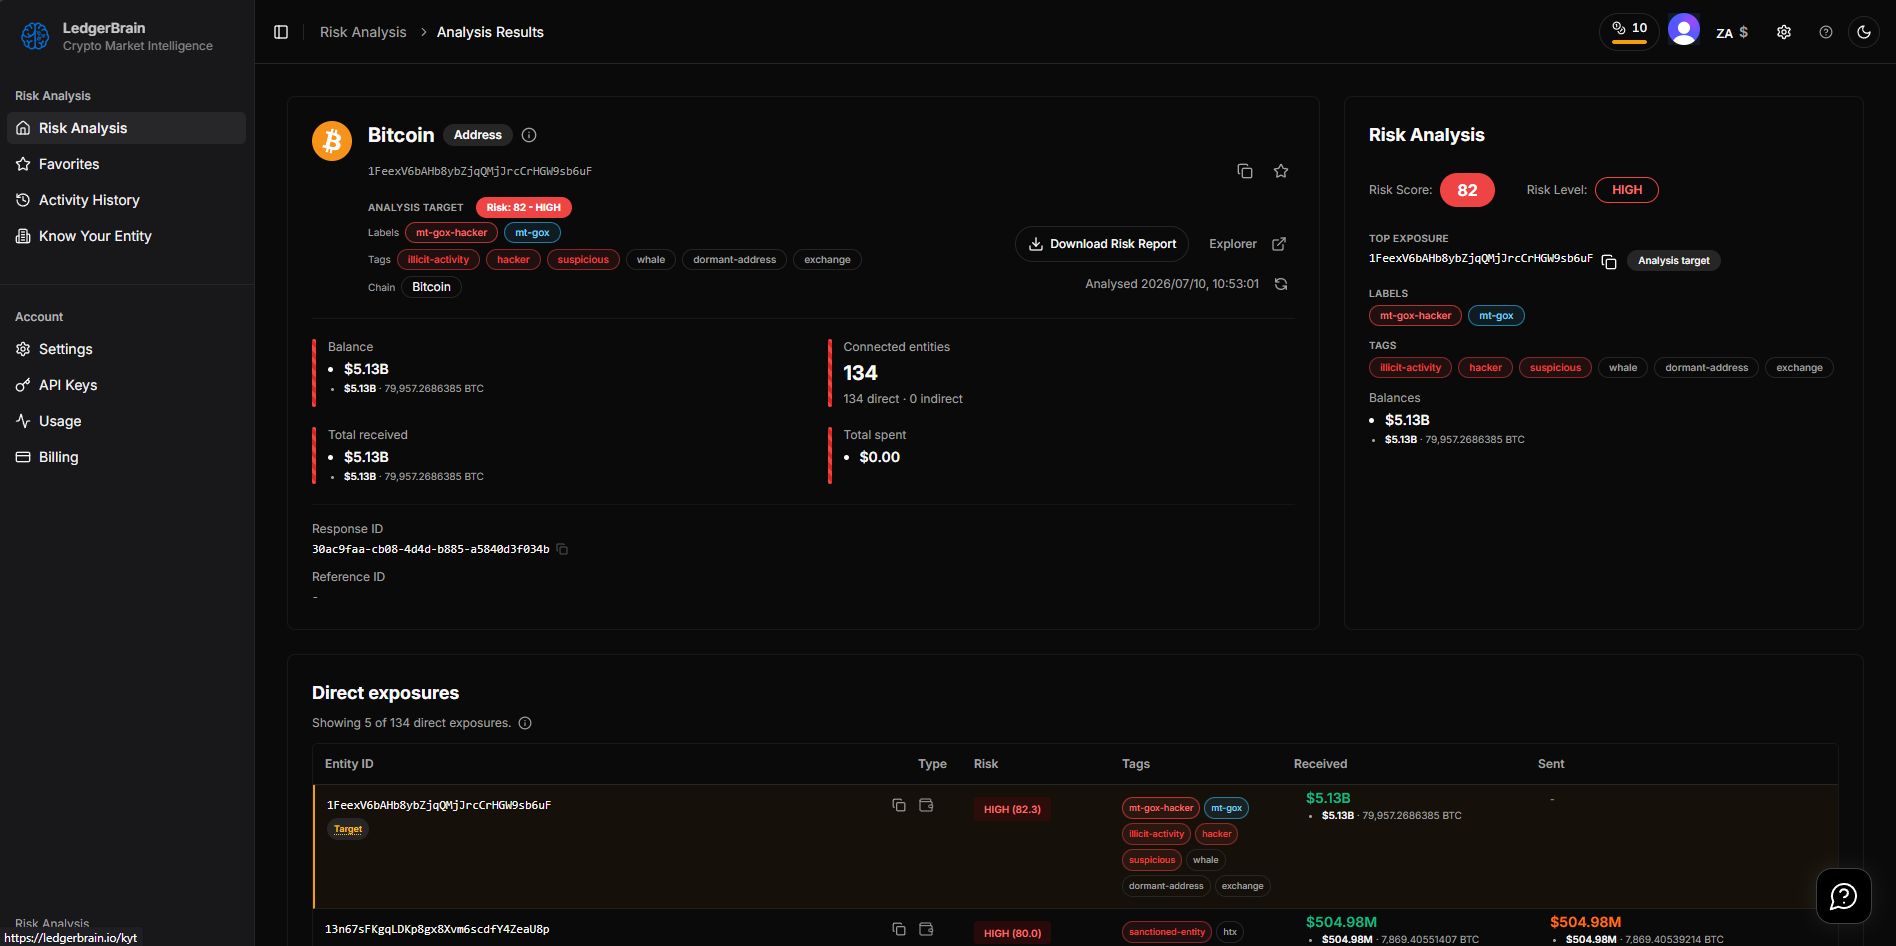The image size is (1896, 946).
Task: Open the LedgerBrain logo home
Action: tap(116, 36)
